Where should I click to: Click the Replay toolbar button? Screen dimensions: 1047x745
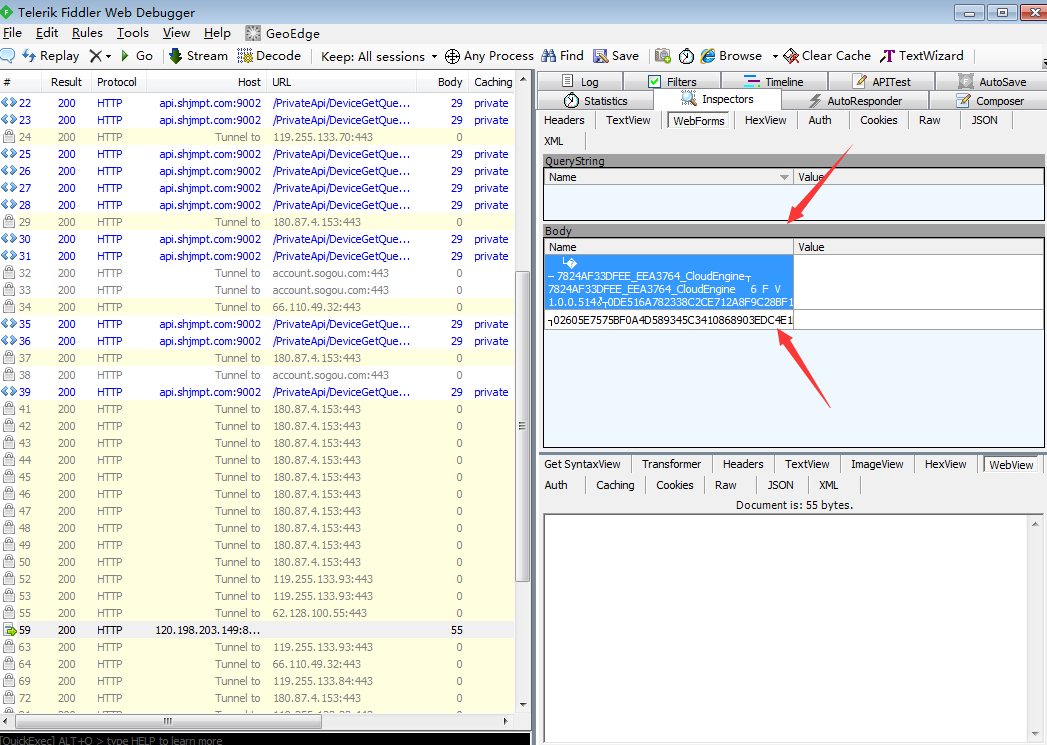pos(51,56)
